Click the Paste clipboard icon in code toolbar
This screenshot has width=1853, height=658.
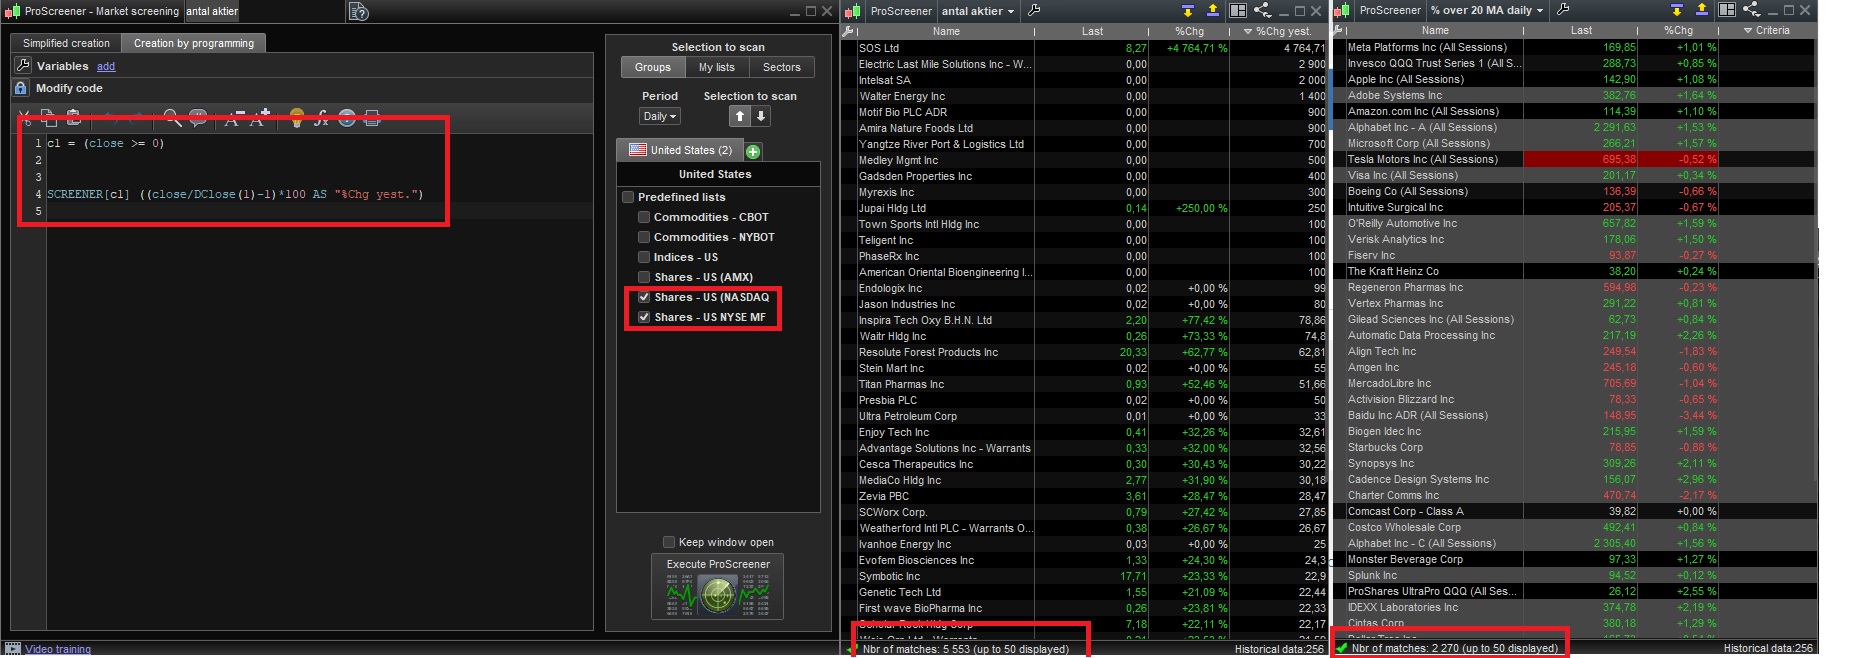[73, 118]
